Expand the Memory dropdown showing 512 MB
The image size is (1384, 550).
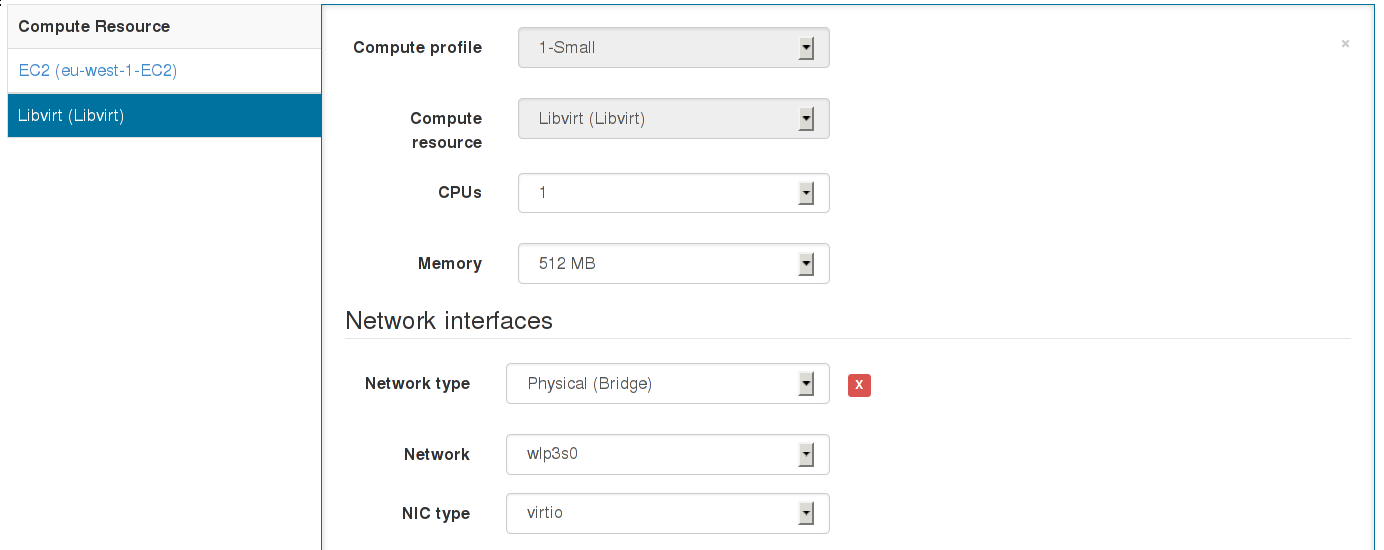click(673, 264)
